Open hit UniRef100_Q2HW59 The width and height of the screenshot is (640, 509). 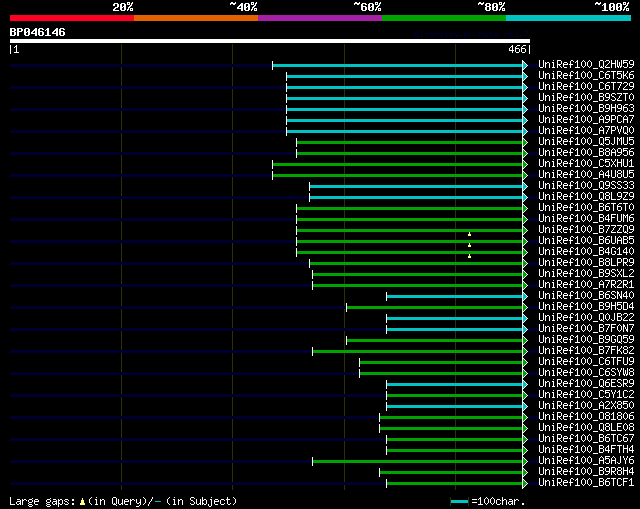586,64
